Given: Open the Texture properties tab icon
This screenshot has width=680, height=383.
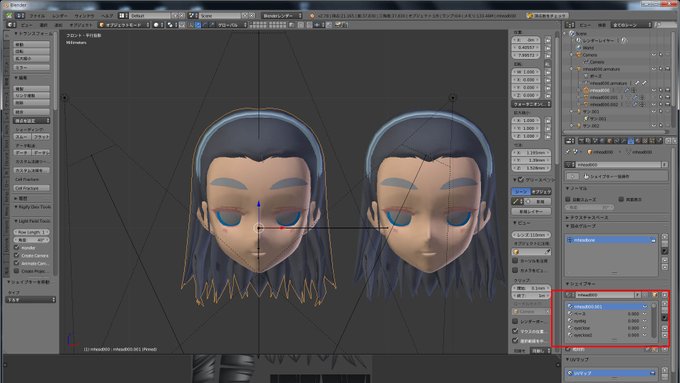Looking at the screenshot, I should pyautogui.click(x=645, y=141).
